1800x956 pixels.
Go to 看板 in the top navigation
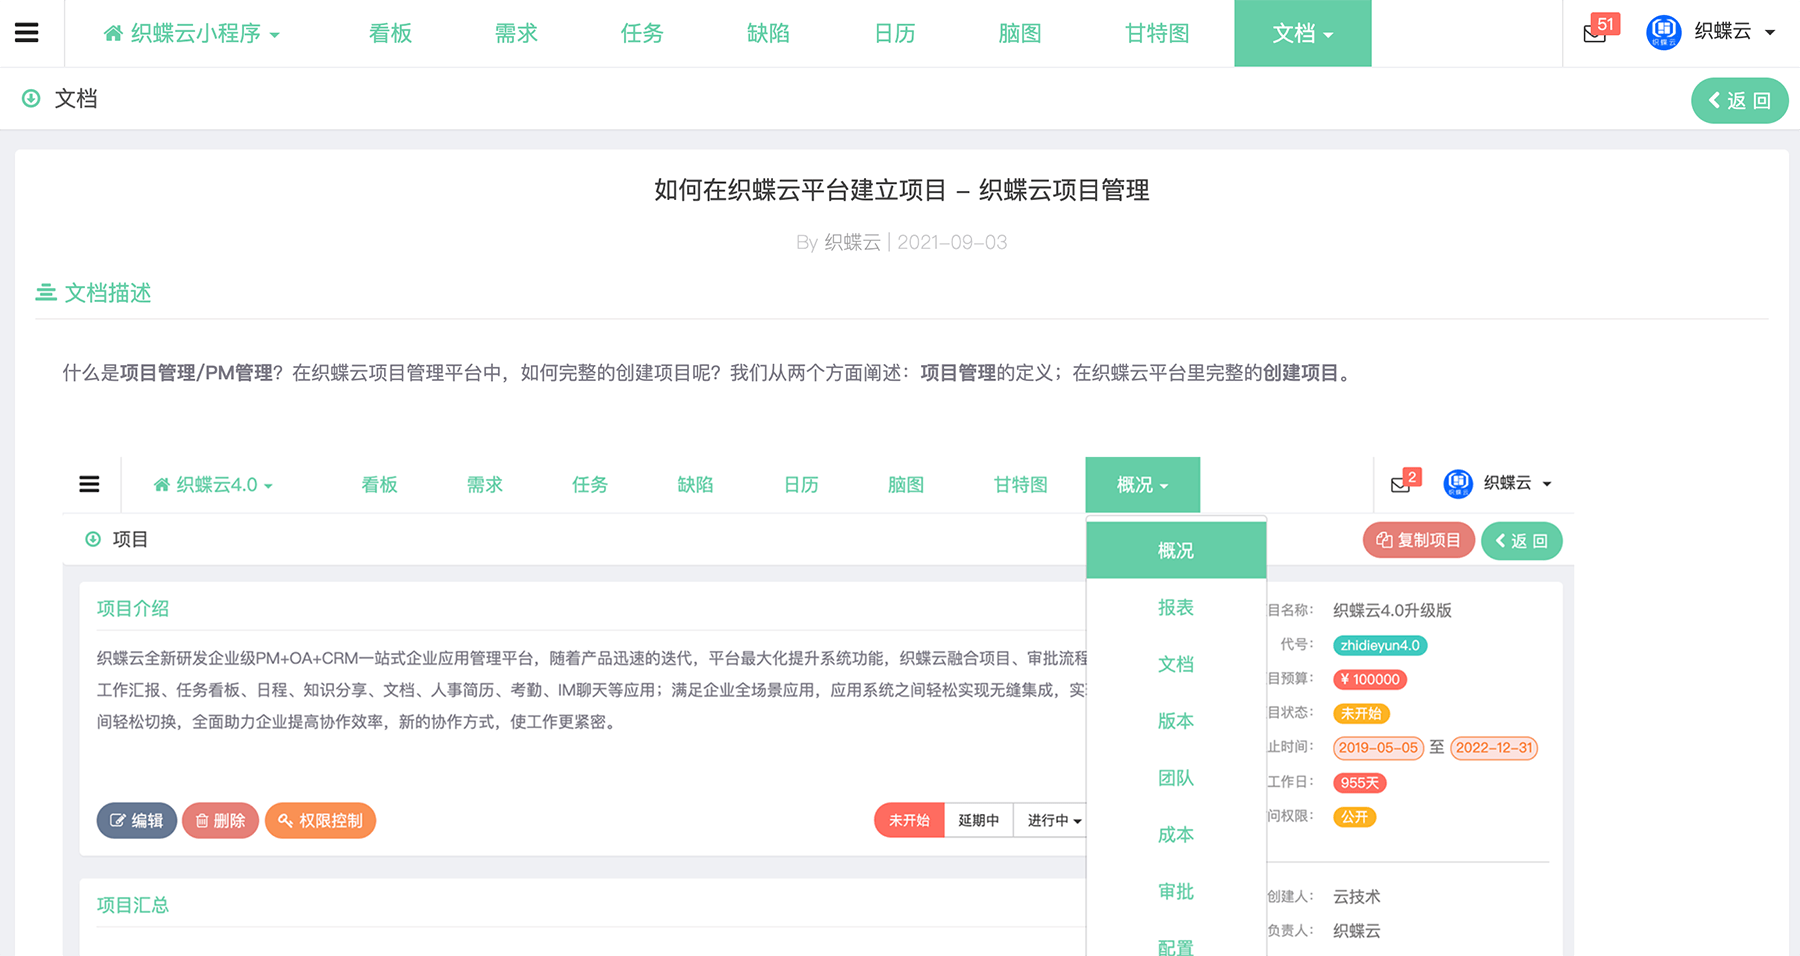(x=390, y=33)
